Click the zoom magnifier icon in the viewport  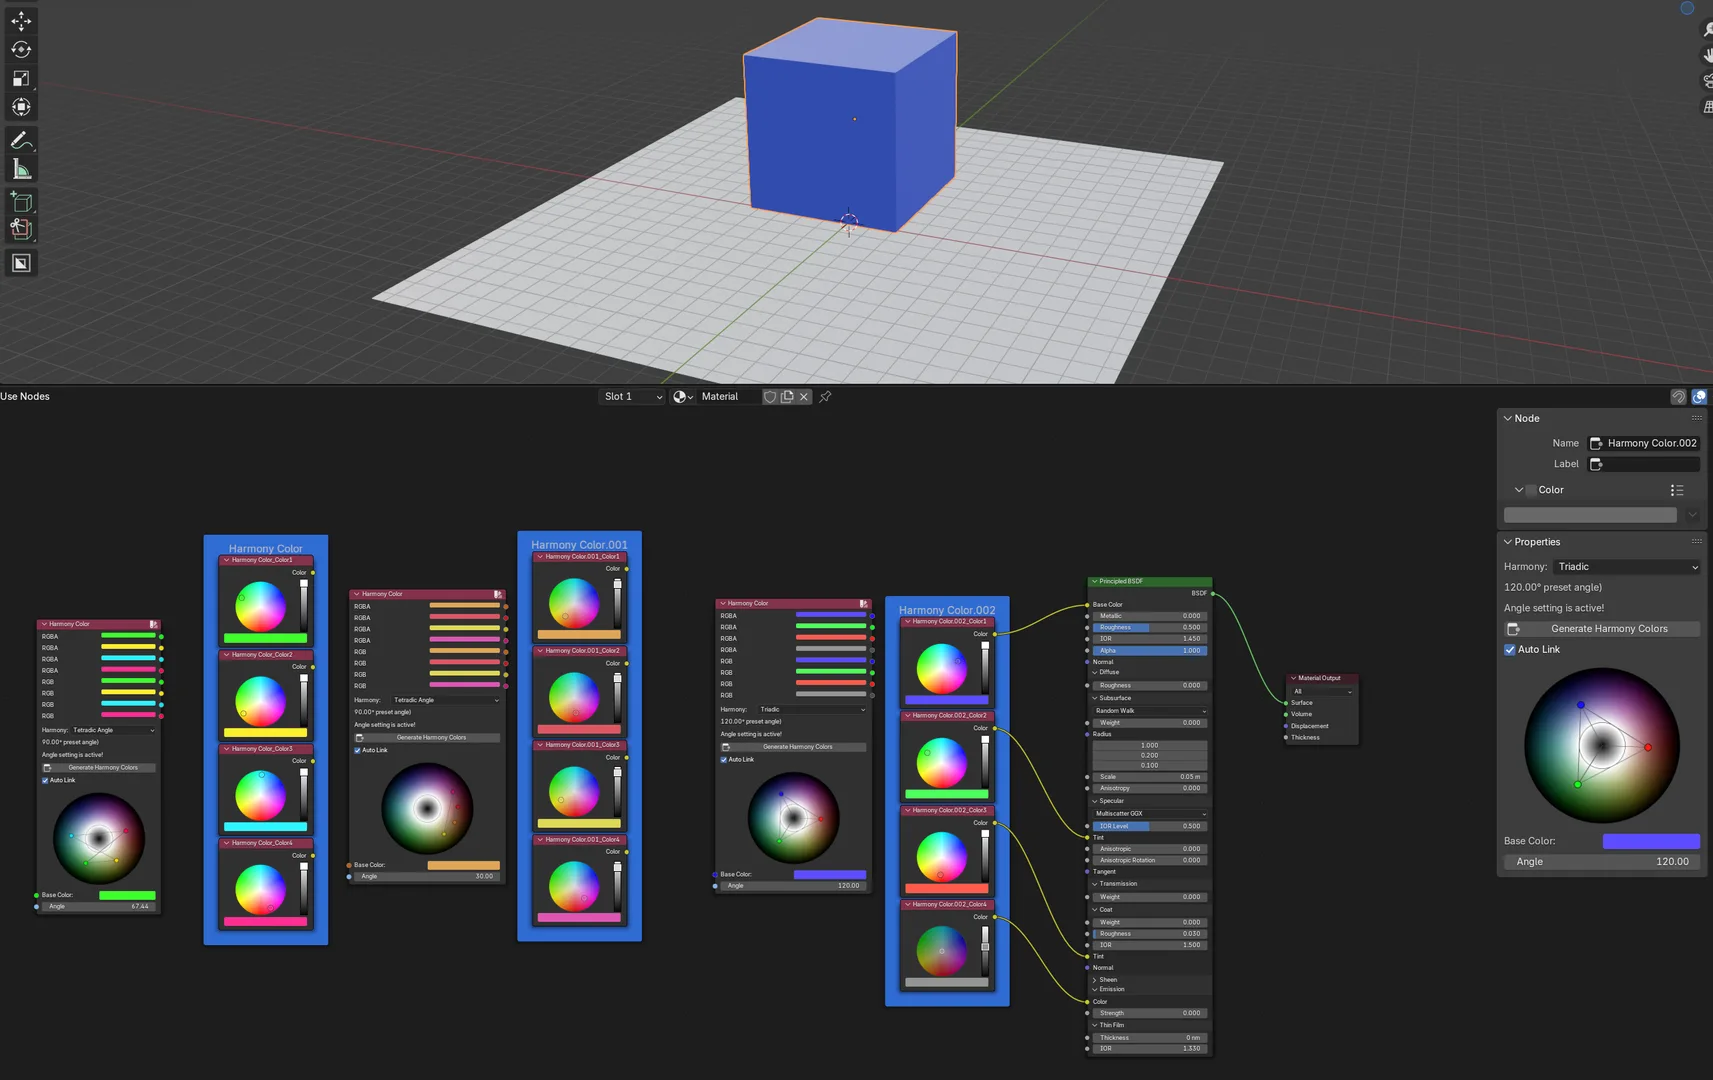1707,31
